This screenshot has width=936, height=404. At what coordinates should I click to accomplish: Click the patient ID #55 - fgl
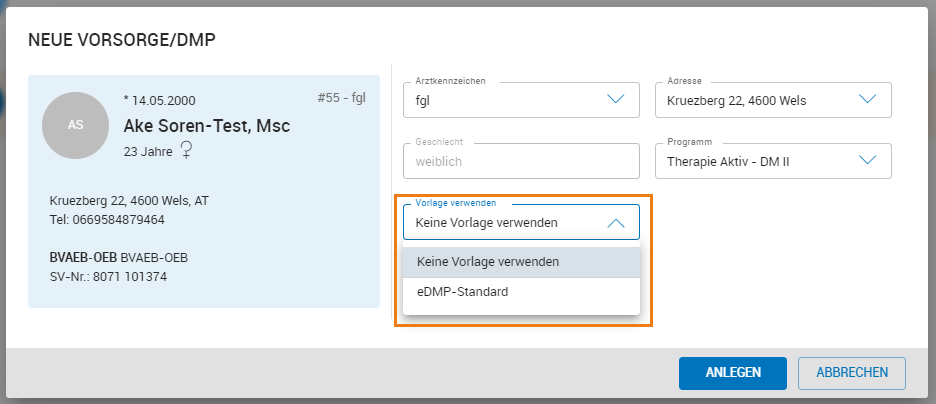click(342, 98)
